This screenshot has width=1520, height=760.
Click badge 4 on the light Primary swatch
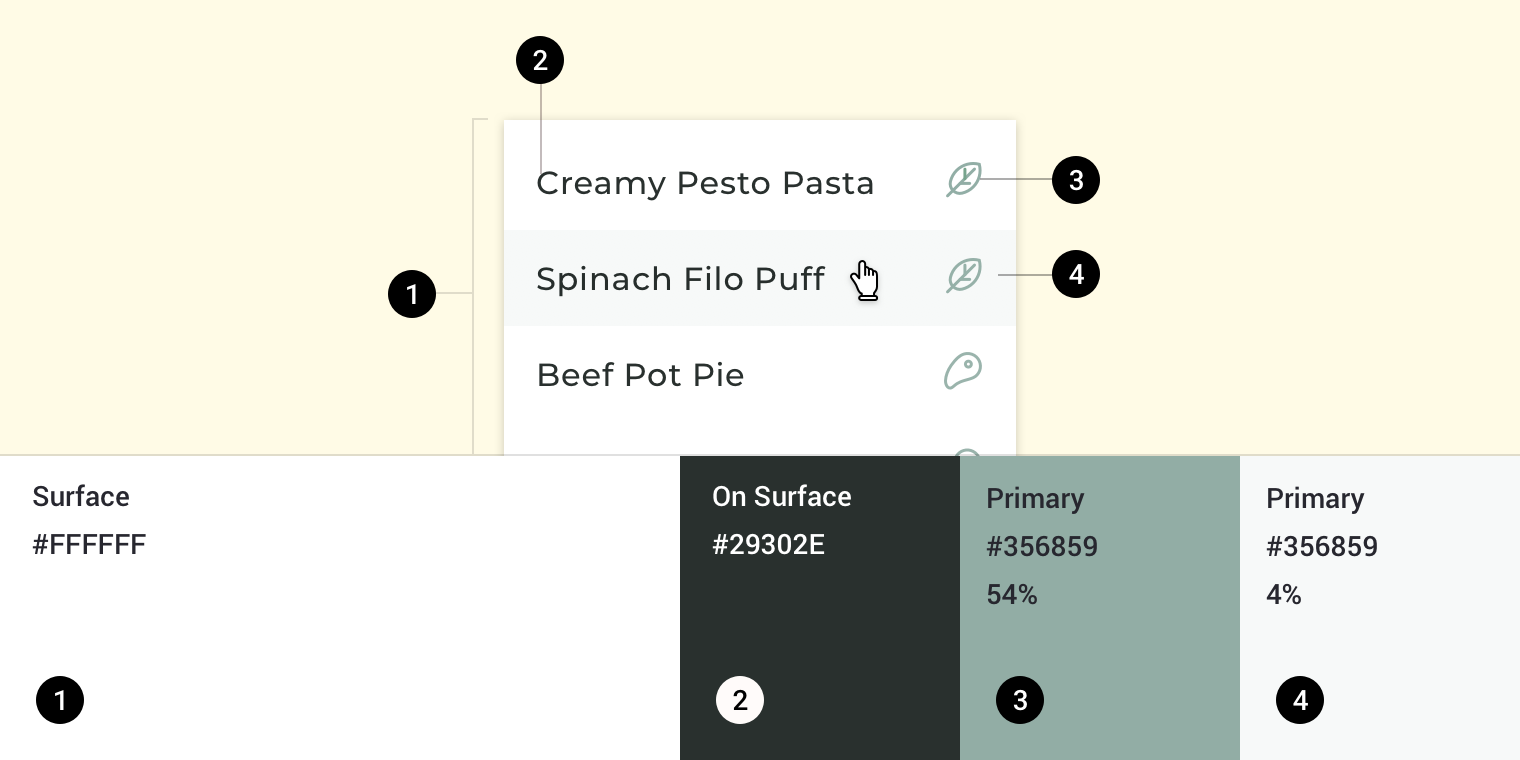point(1300,700)
